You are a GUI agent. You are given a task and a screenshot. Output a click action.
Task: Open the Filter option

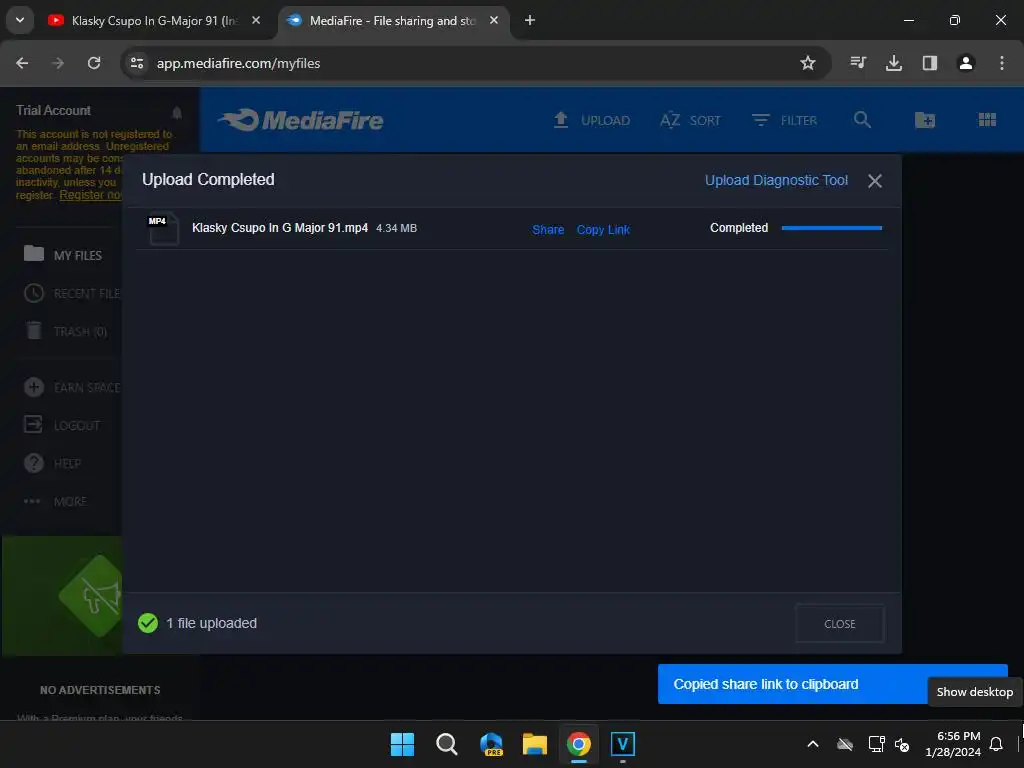(784, 120)
